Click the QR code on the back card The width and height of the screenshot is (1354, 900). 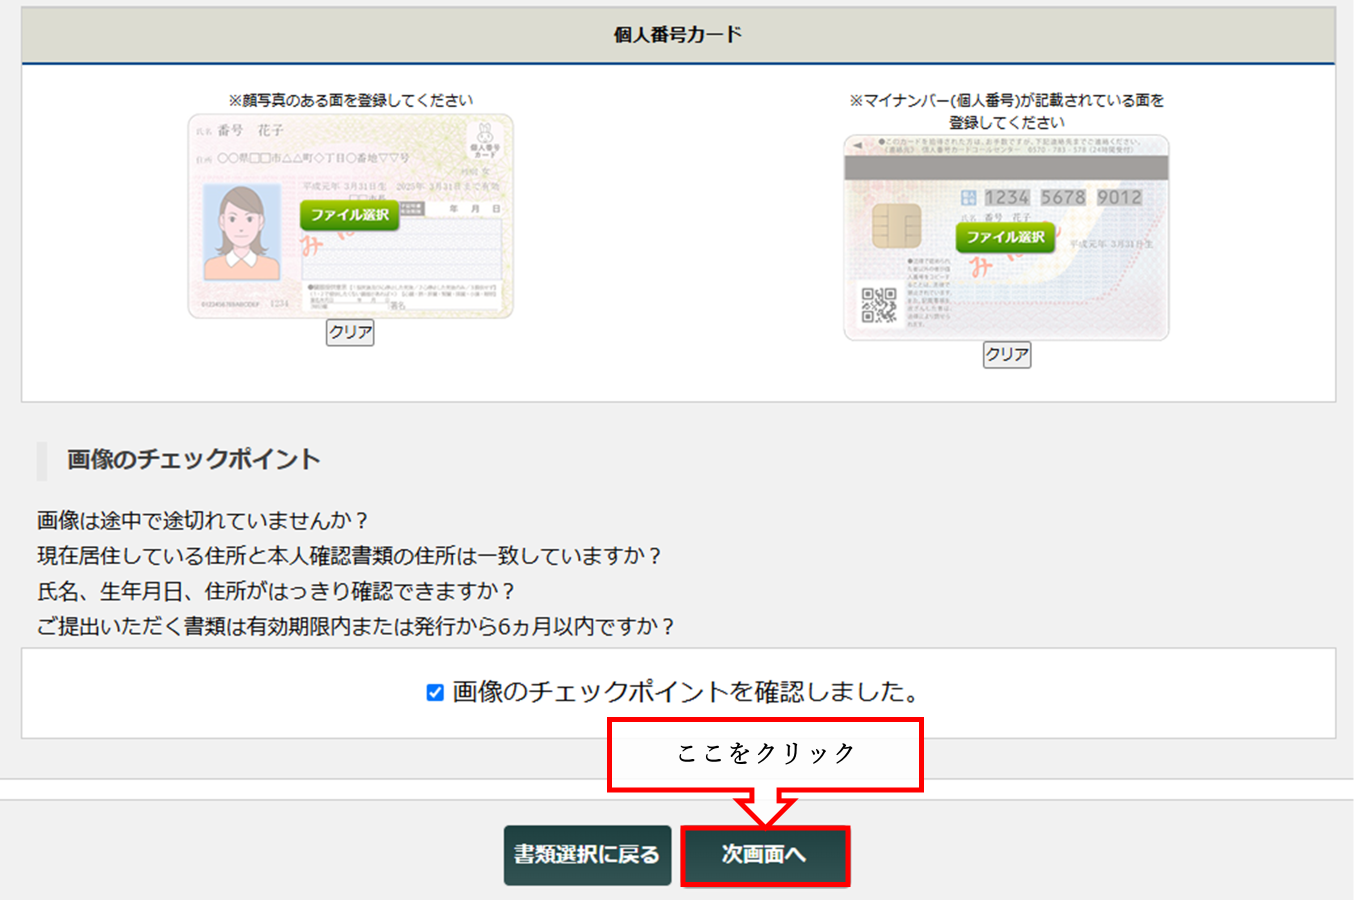pyautogui.click(x=879, y=305)
